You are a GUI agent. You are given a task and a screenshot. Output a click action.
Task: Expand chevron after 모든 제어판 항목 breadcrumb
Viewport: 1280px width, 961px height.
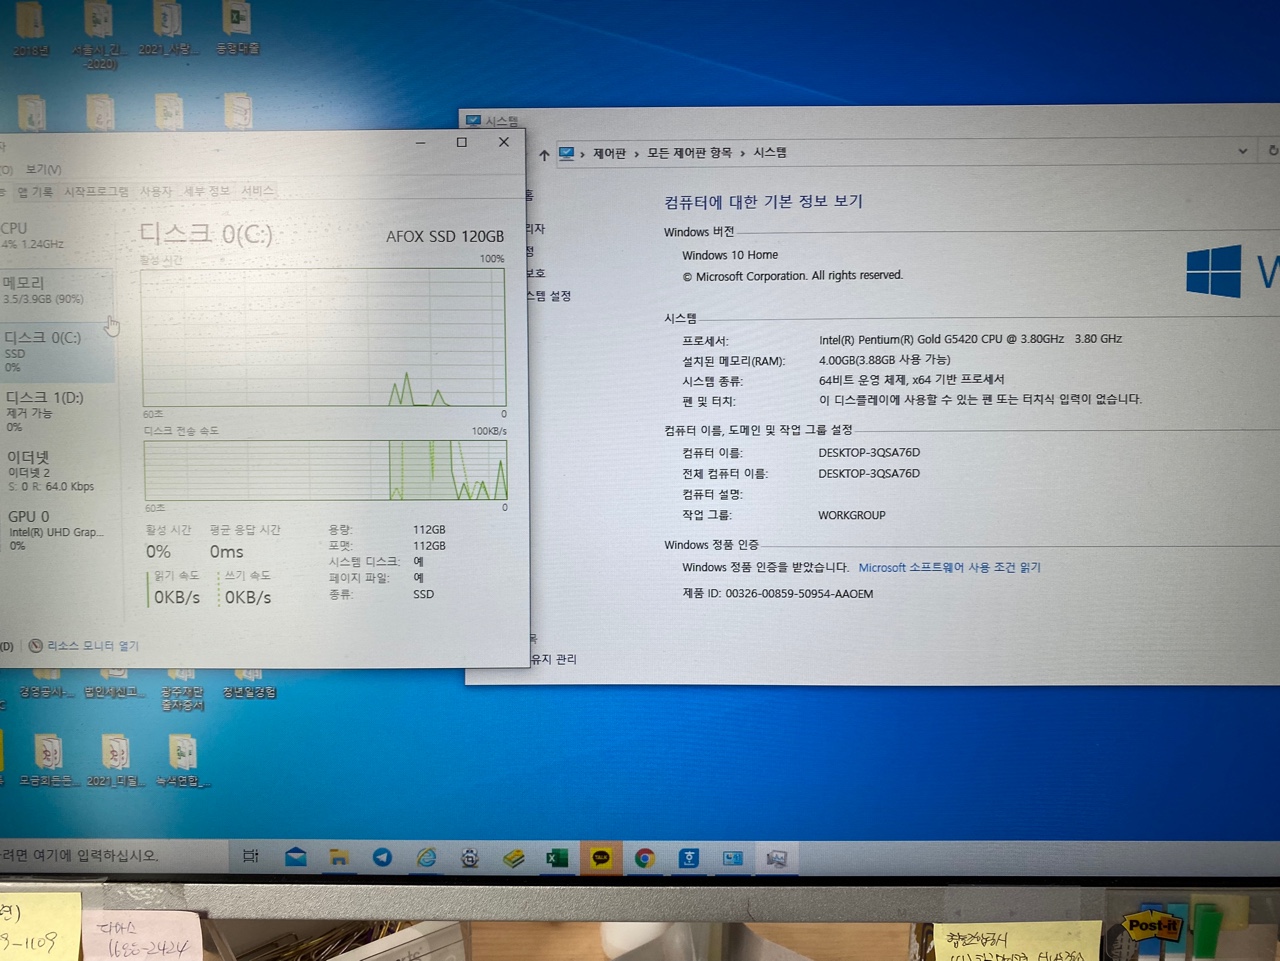[x=743, y=153]
